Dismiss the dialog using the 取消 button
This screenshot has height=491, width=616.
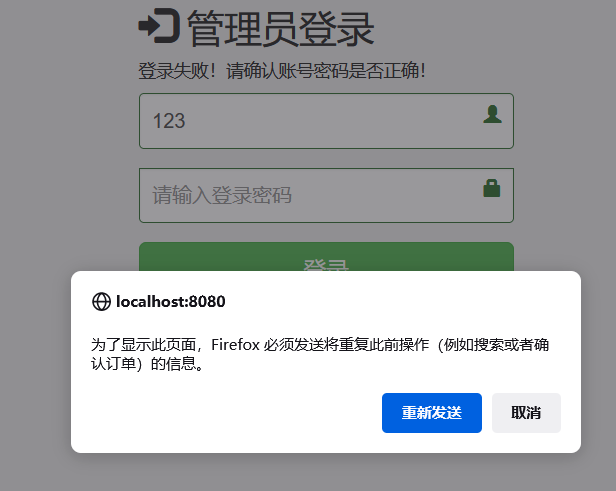point(526,413)
